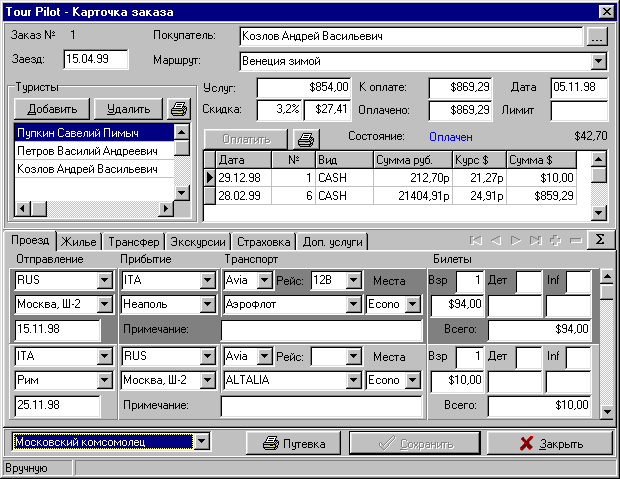620x479 pixels.
Task: Open buyer lookup with the ellipsis button
Action: 597,36
